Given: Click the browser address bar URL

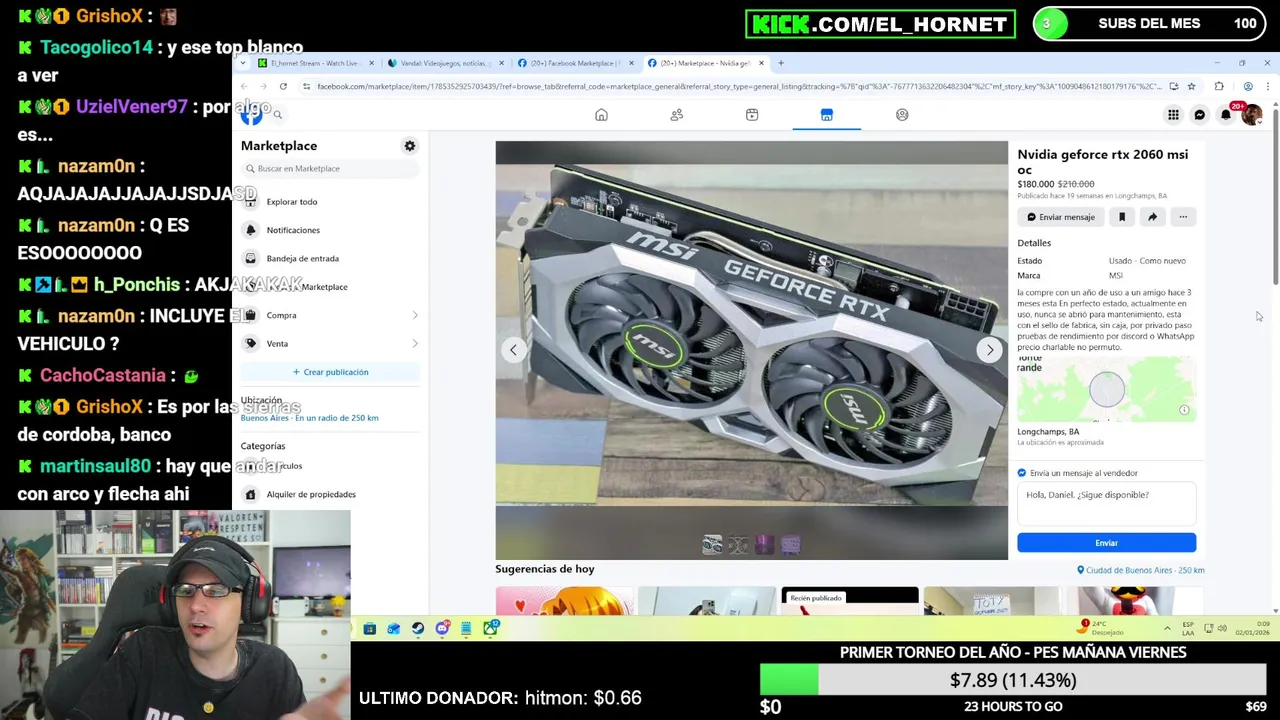Looking at the screenshot, I should pyautogui.click(x=738, y=87).
